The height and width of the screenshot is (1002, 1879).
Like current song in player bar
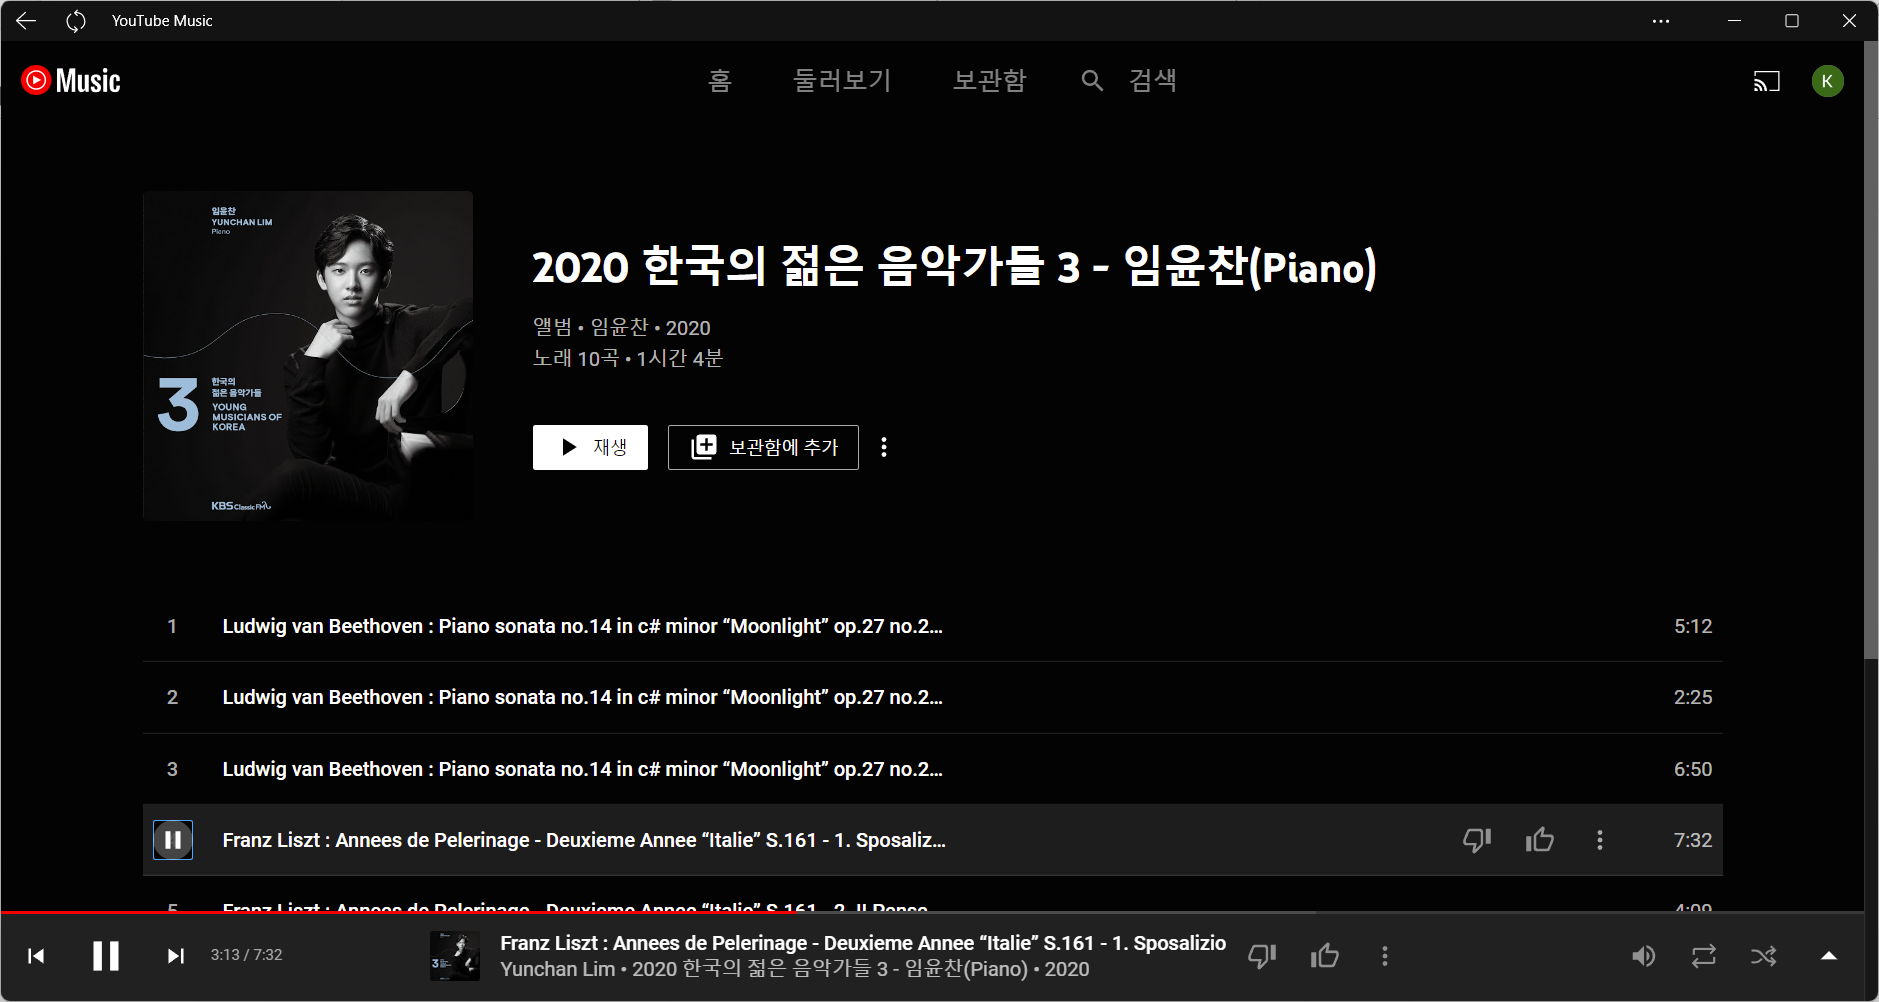pyautogui.click(x=1325, y=956)
